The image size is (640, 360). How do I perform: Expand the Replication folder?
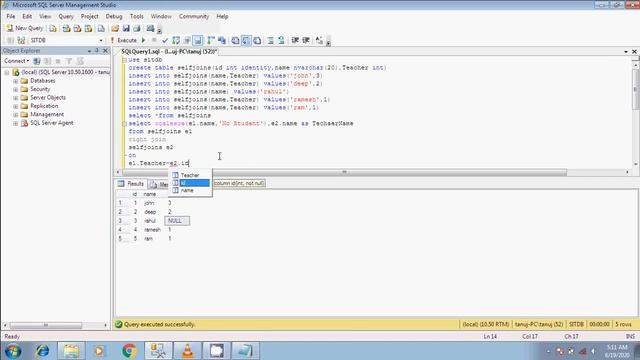16,106
